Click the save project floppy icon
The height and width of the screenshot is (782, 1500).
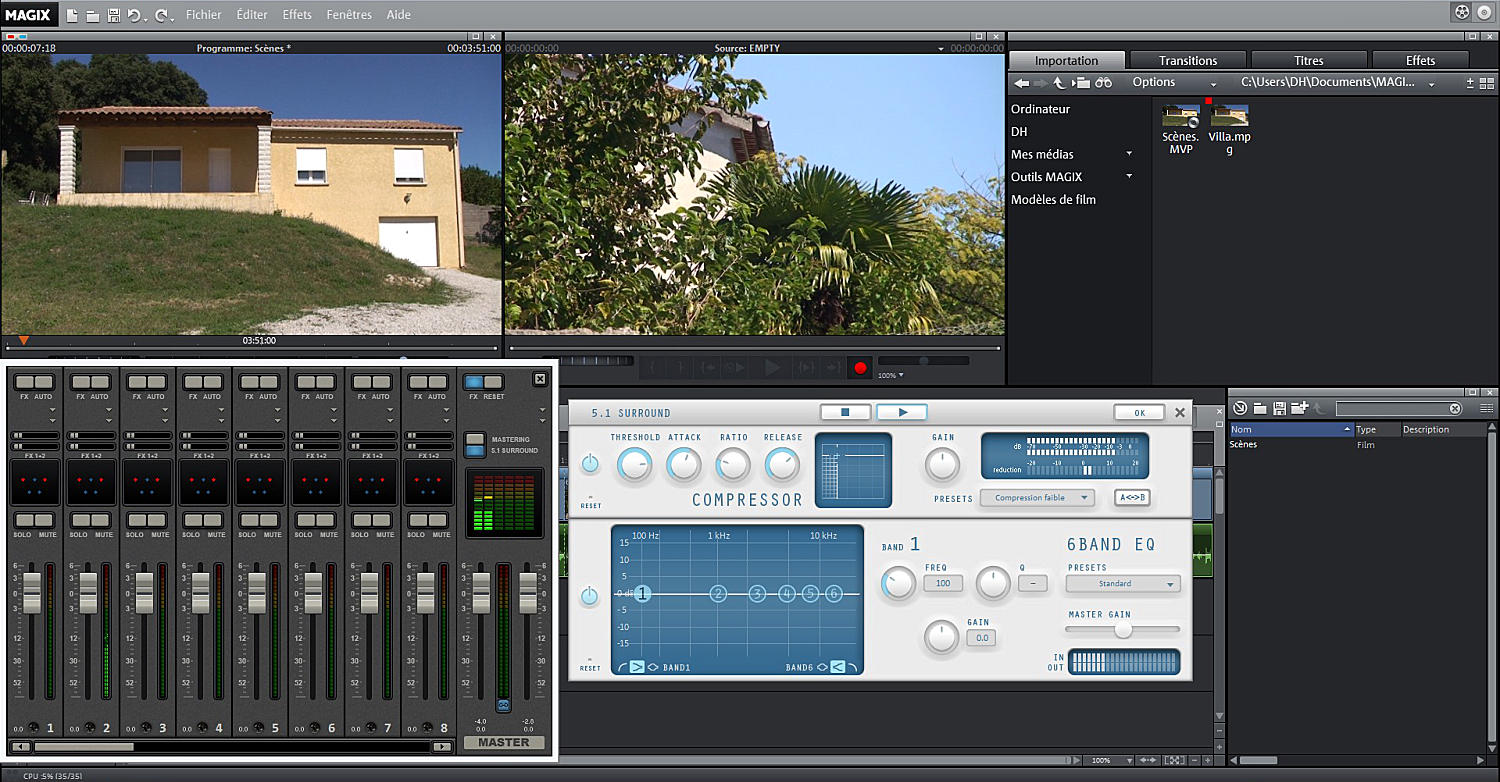point(113,15)
